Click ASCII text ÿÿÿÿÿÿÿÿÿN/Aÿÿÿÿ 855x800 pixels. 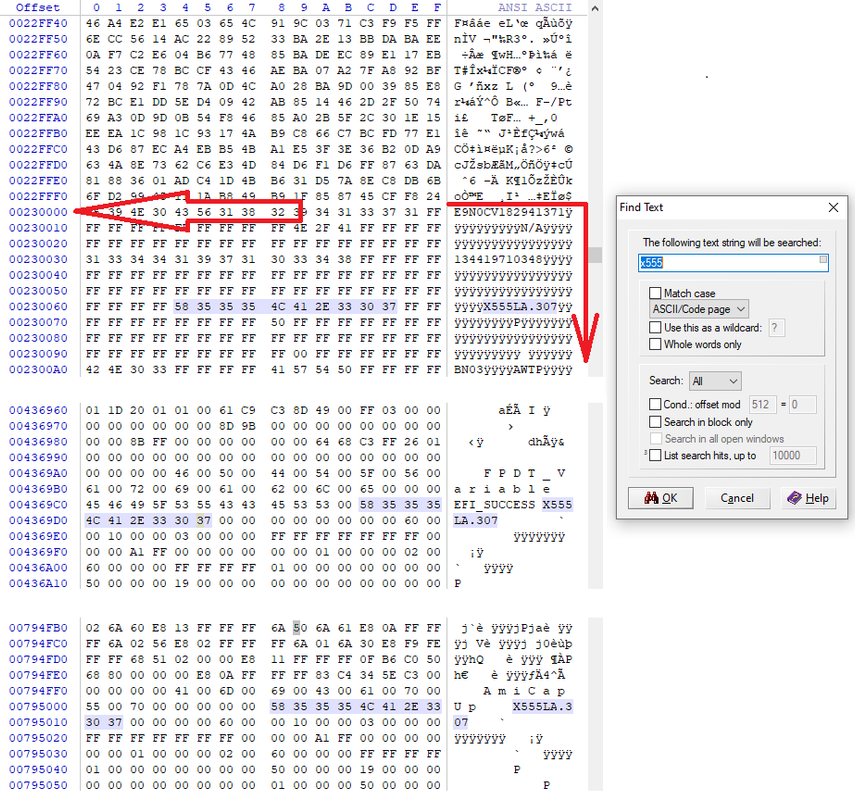click(513, 228)
